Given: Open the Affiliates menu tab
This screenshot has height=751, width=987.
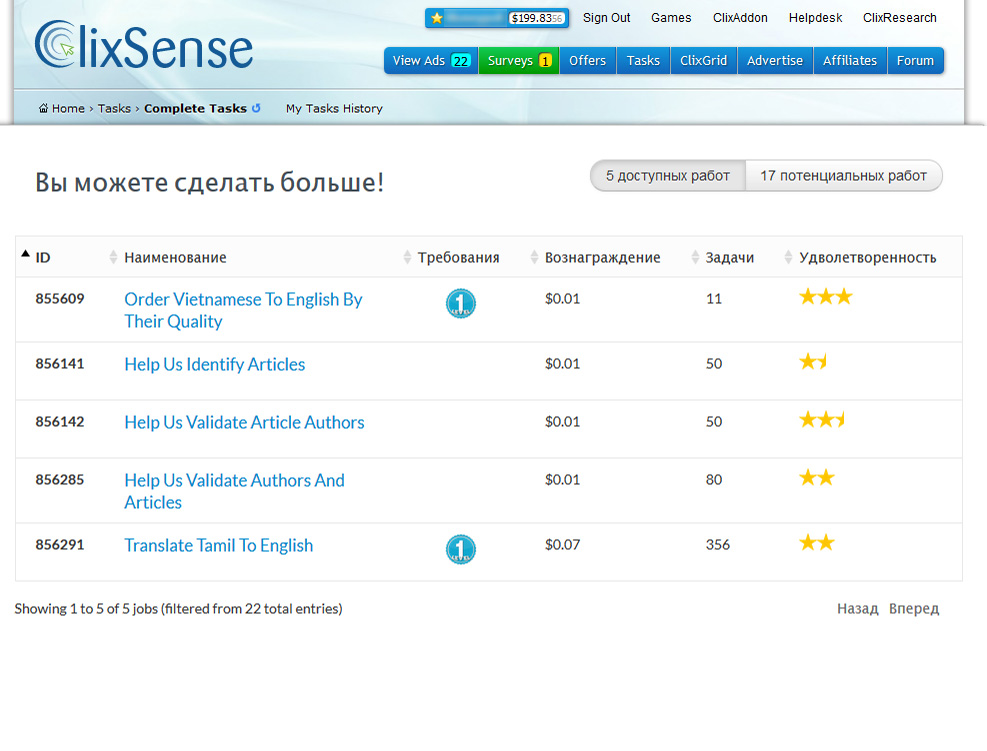Looking at the screenshot, I should [850, 61].
